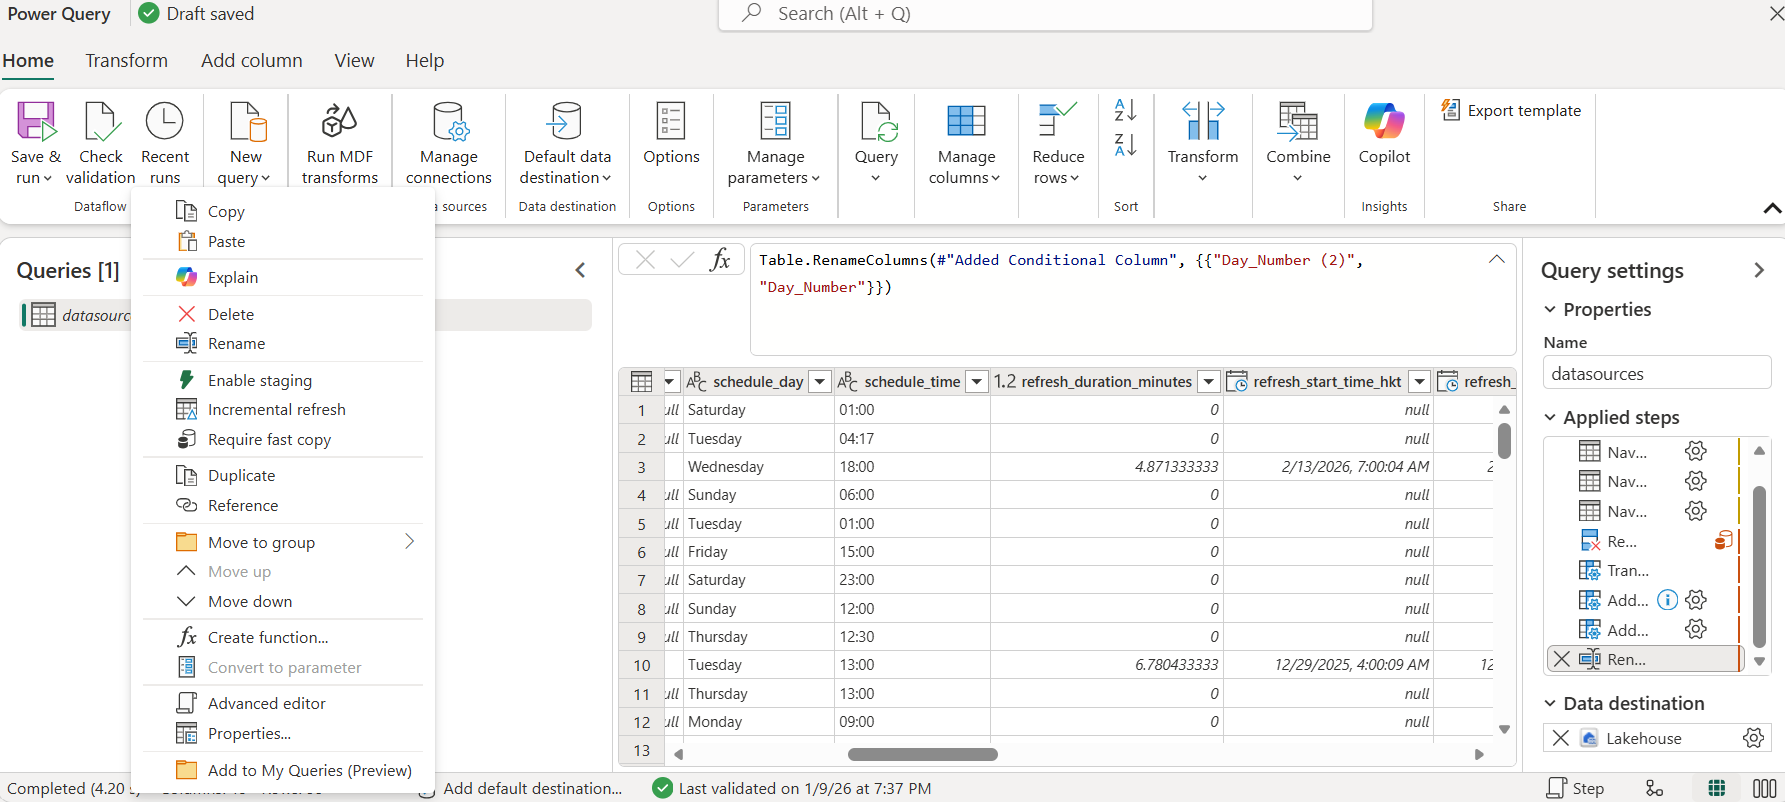Expand the Move to group submenu
Screen dimensions: 1785x802
click(x=409, y=541)
